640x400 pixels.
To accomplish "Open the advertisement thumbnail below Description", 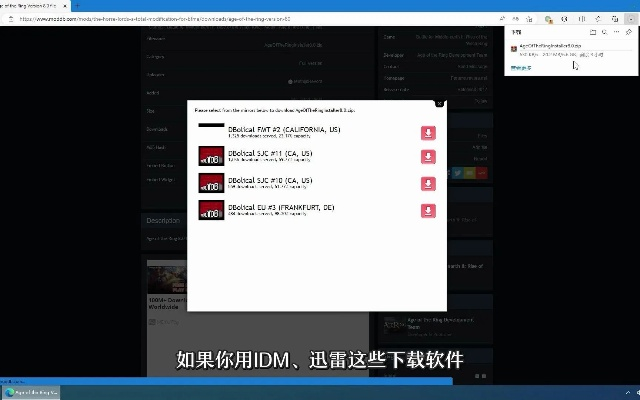I will 167,278.
